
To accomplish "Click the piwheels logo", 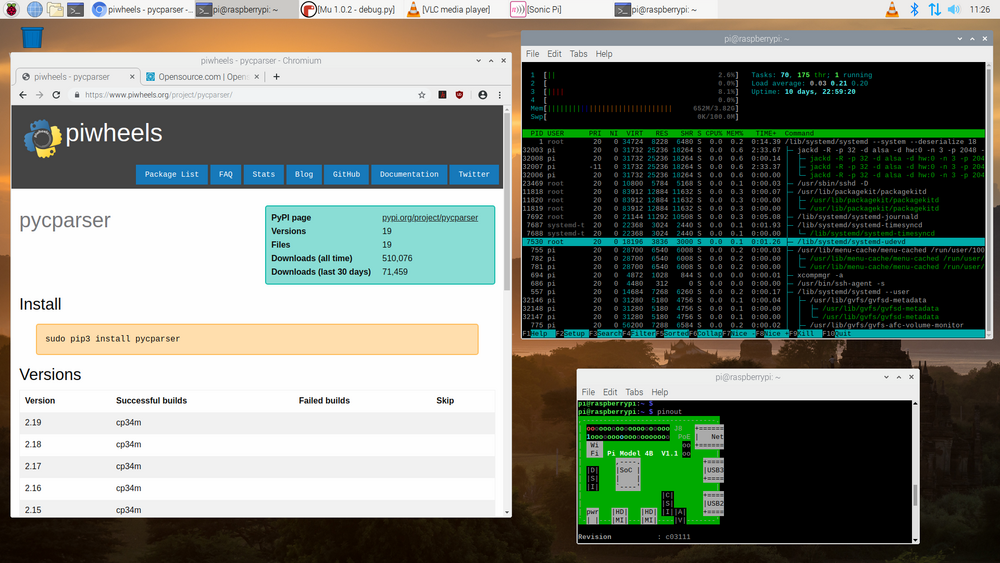I will pos(93,136).
